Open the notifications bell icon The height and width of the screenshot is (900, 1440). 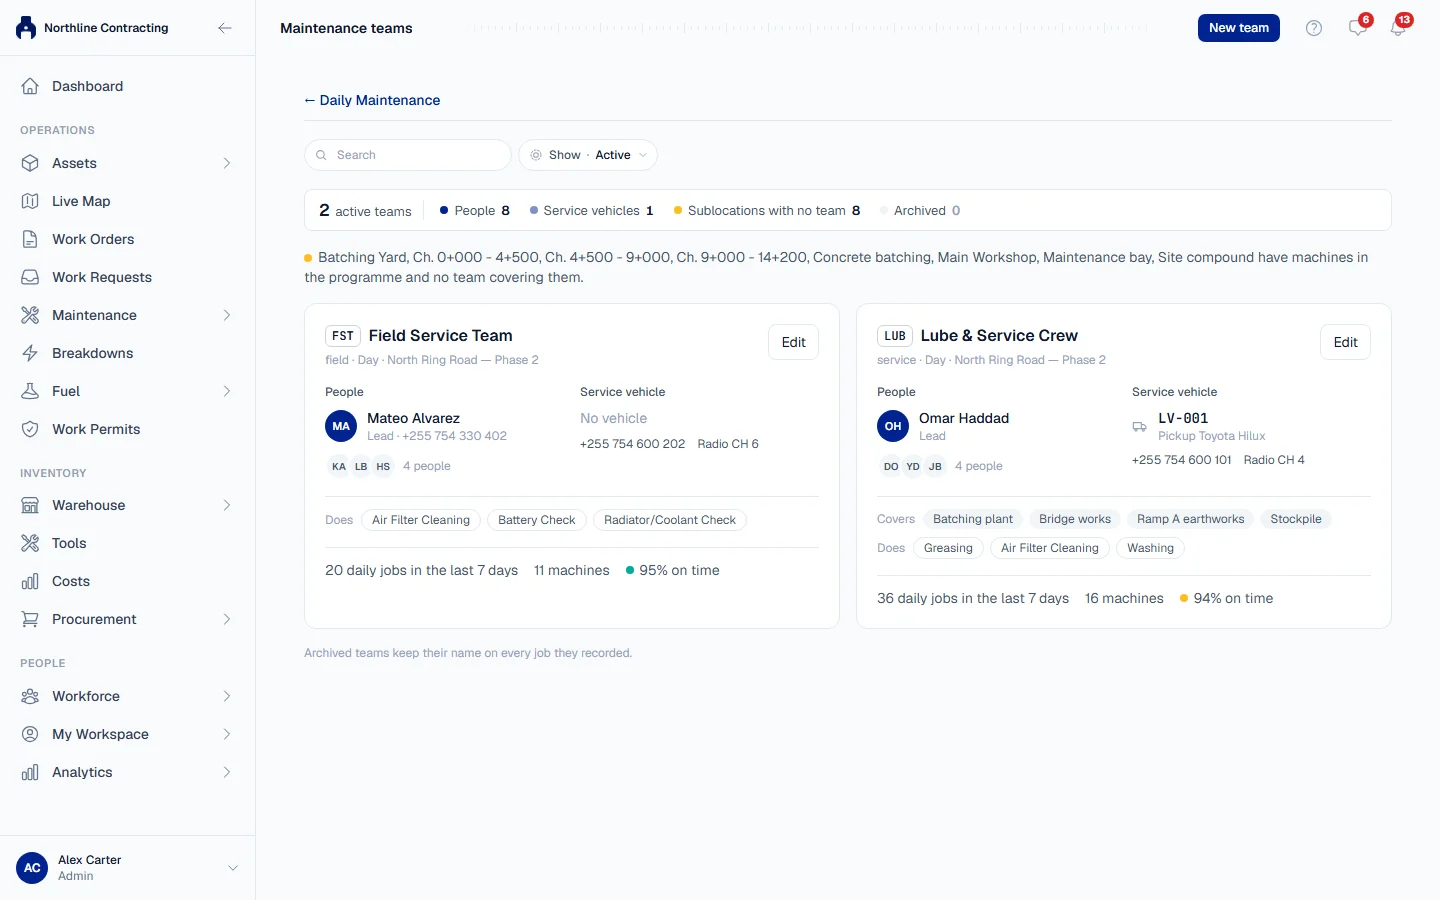tap(1398, 28)
